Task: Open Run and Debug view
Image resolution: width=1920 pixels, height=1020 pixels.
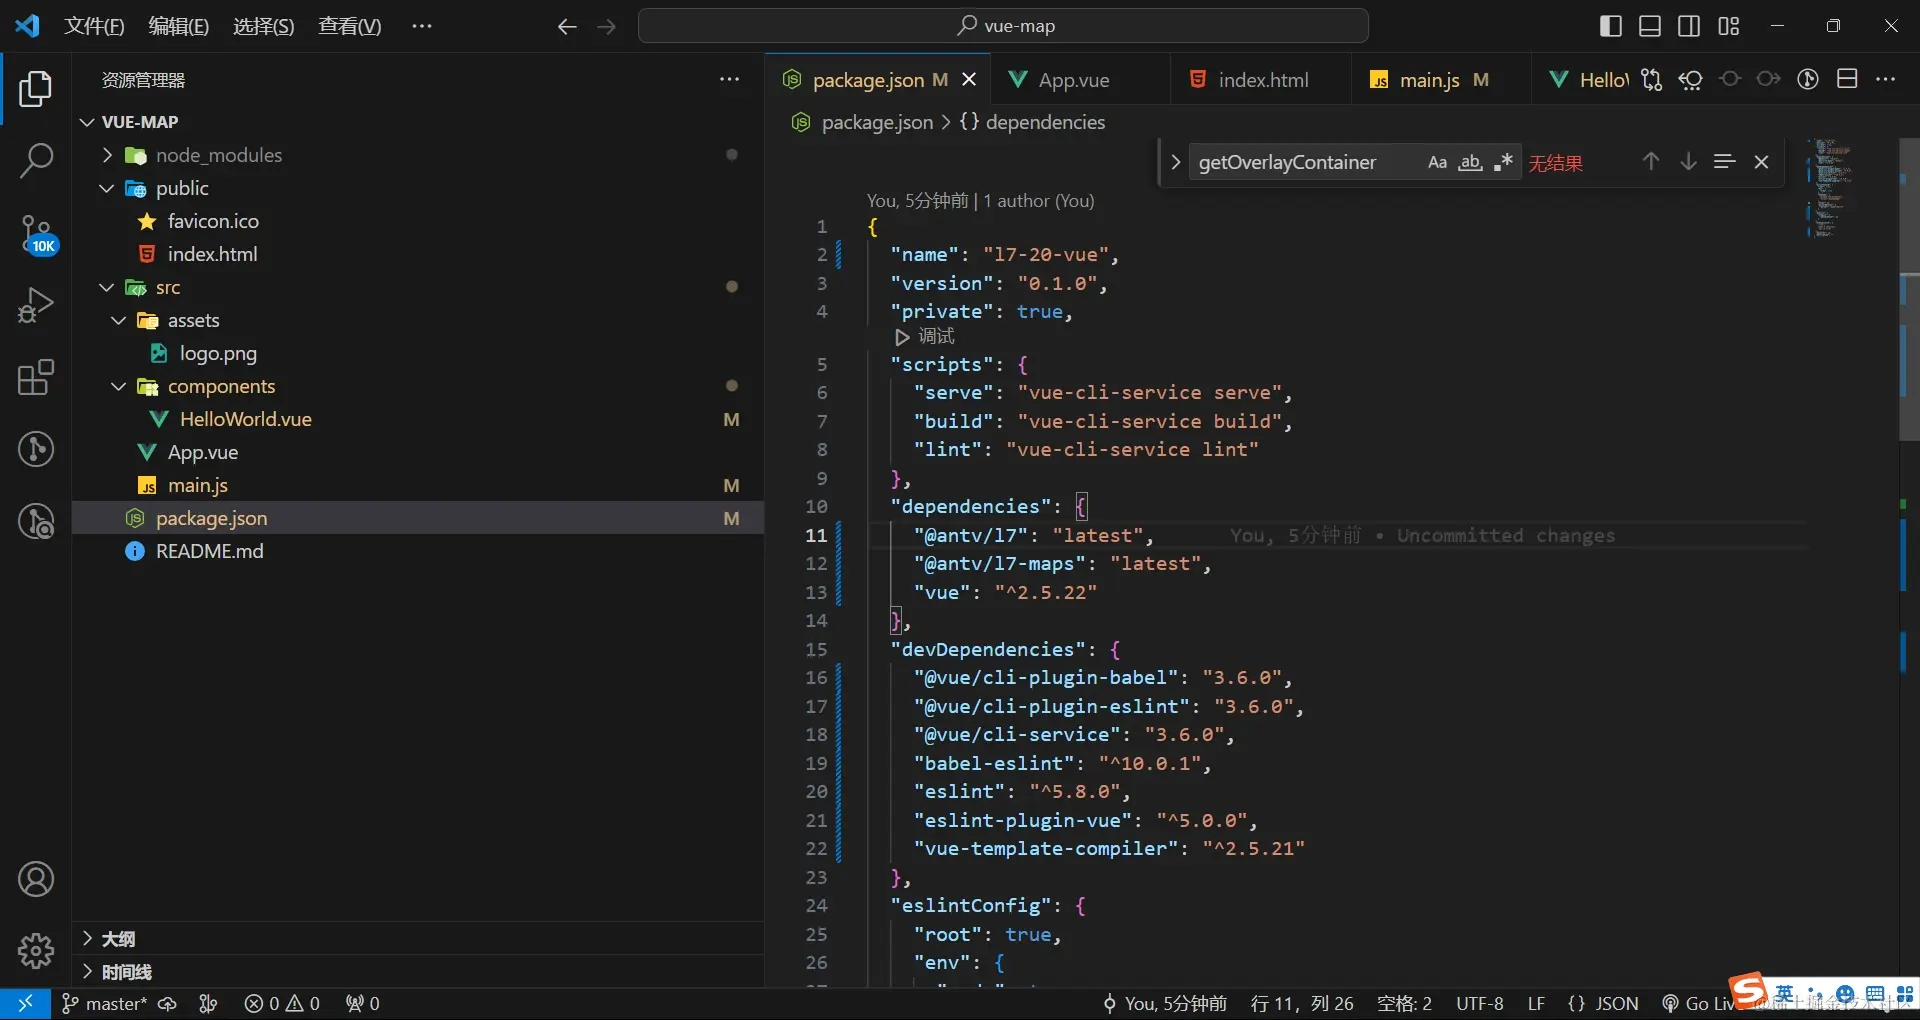Action: [36, 305]
